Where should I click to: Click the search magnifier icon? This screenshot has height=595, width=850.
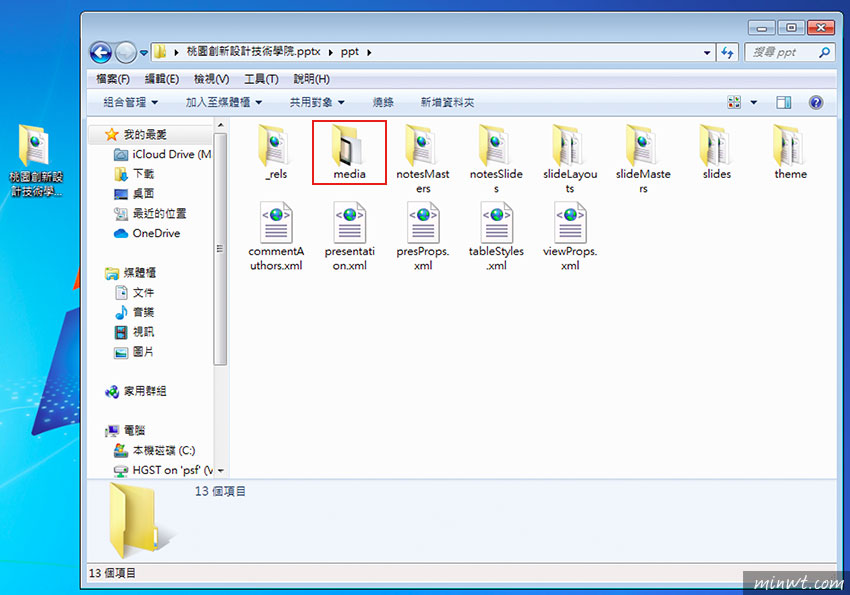coord(824,53)
